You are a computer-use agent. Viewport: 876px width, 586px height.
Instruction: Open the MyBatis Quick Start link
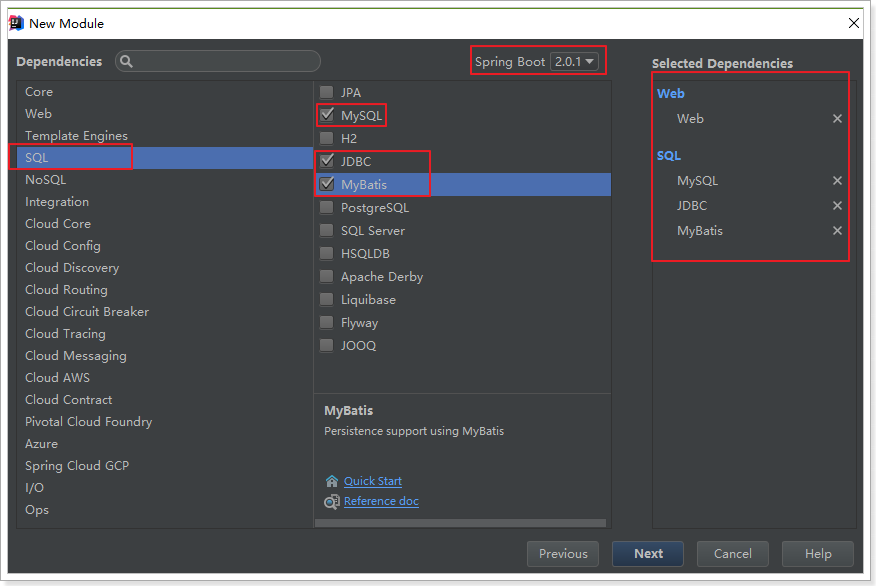point(373,481)
